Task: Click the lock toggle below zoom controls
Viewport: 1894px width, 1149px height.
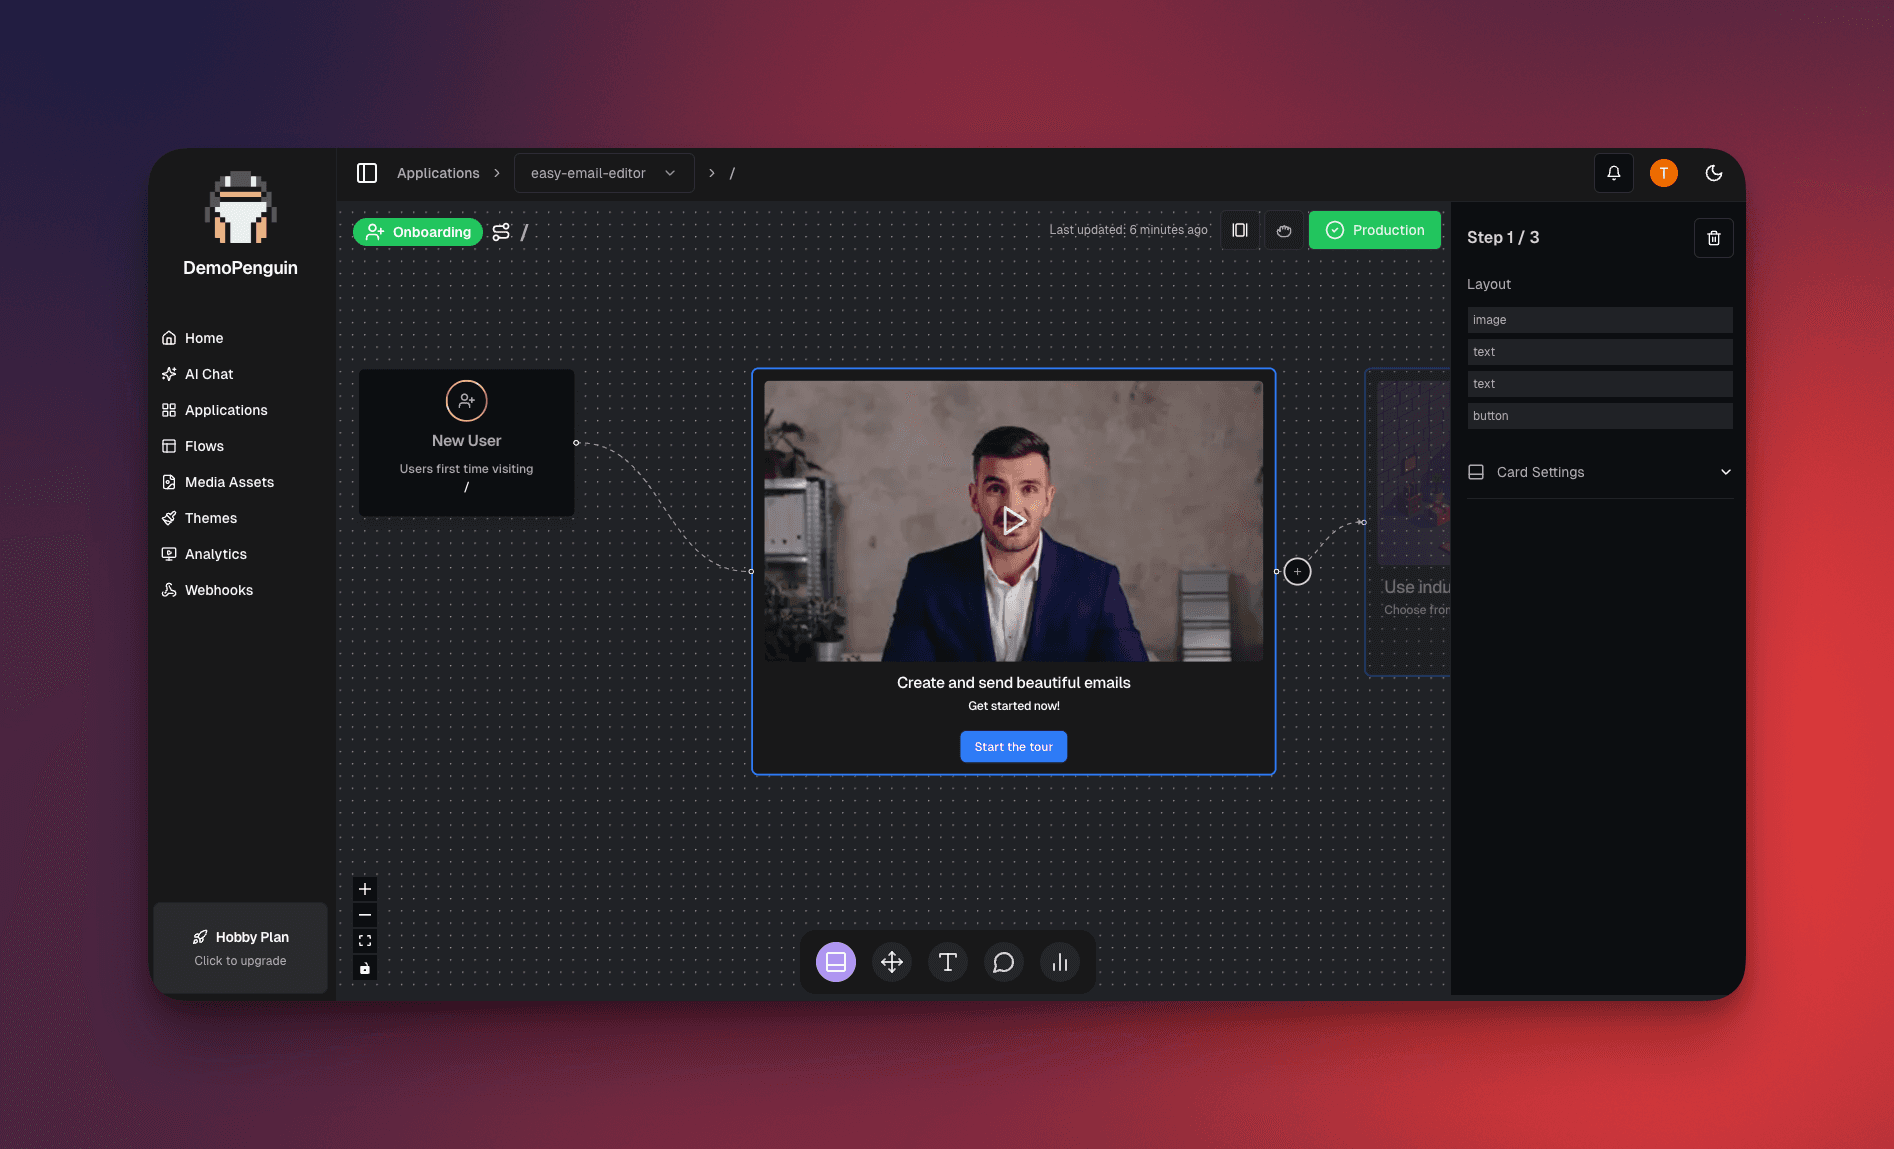Action: click(365, 967)
